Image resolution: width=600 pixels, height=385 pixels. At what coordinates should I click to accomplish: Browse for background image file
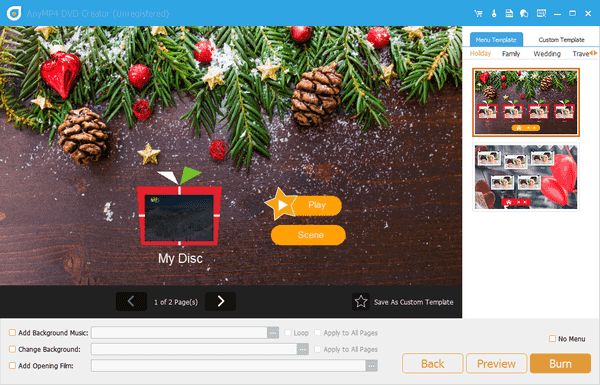pyautogui.click(x=303, y=349)
